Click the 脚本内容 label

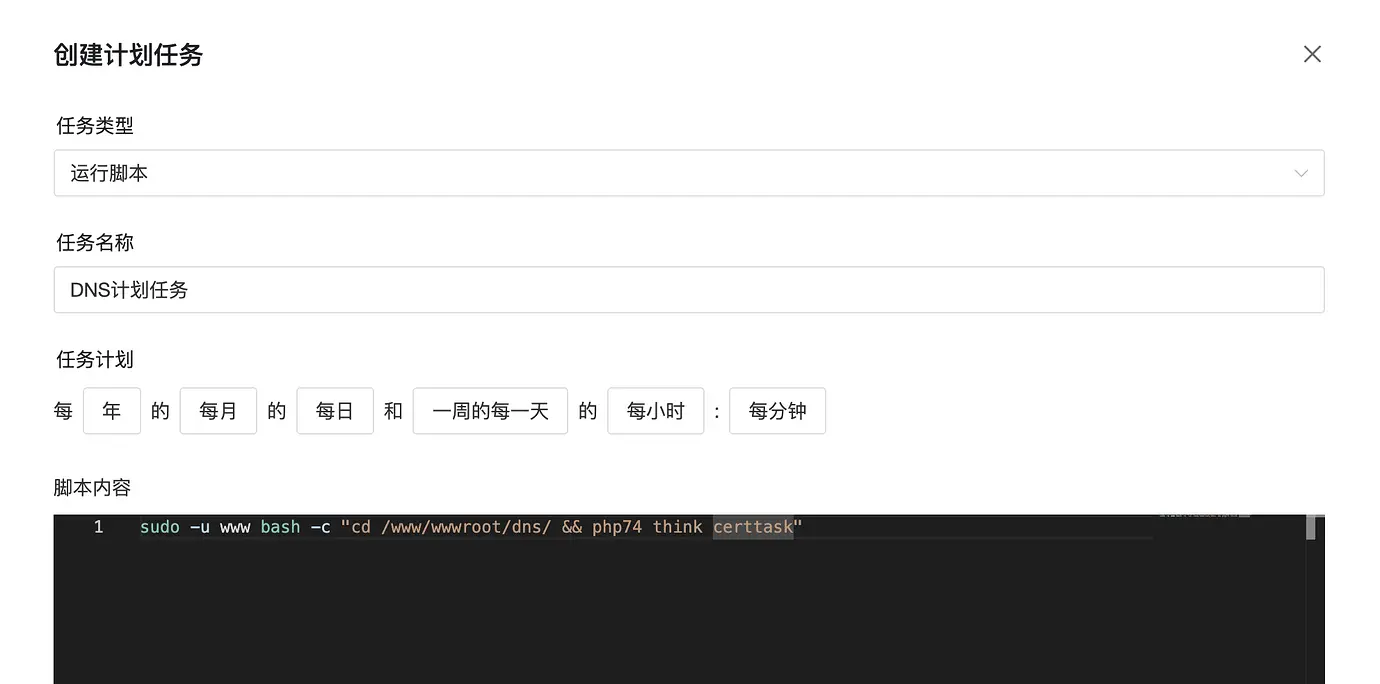click(93, 488)
